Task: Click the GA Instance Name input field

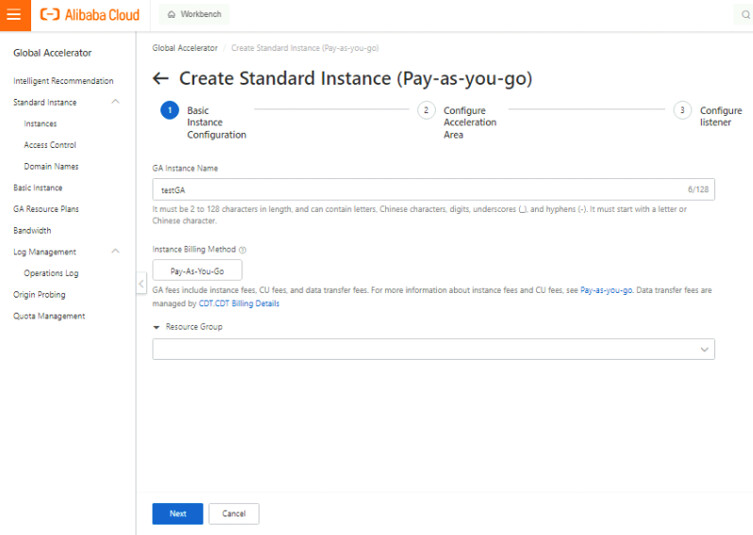Action: point(433,189)
